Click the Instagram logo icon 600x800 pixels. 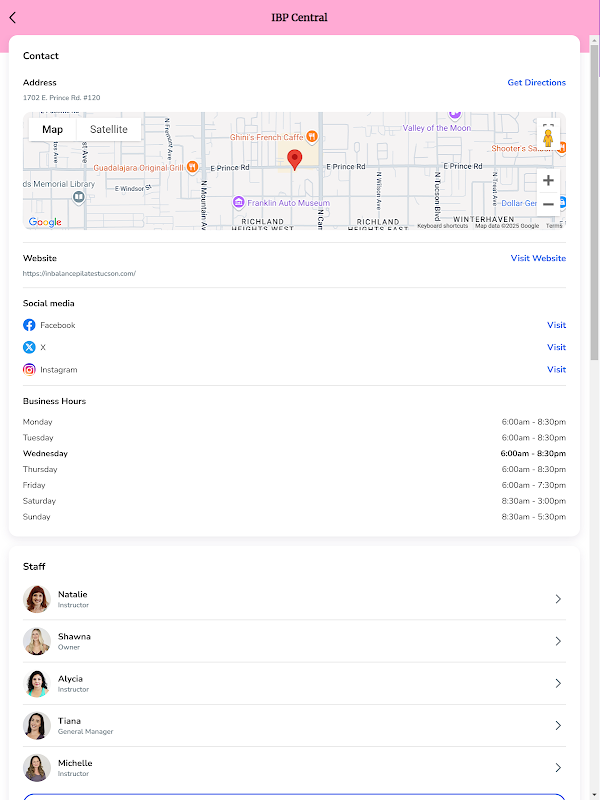(x=29, y=369)
